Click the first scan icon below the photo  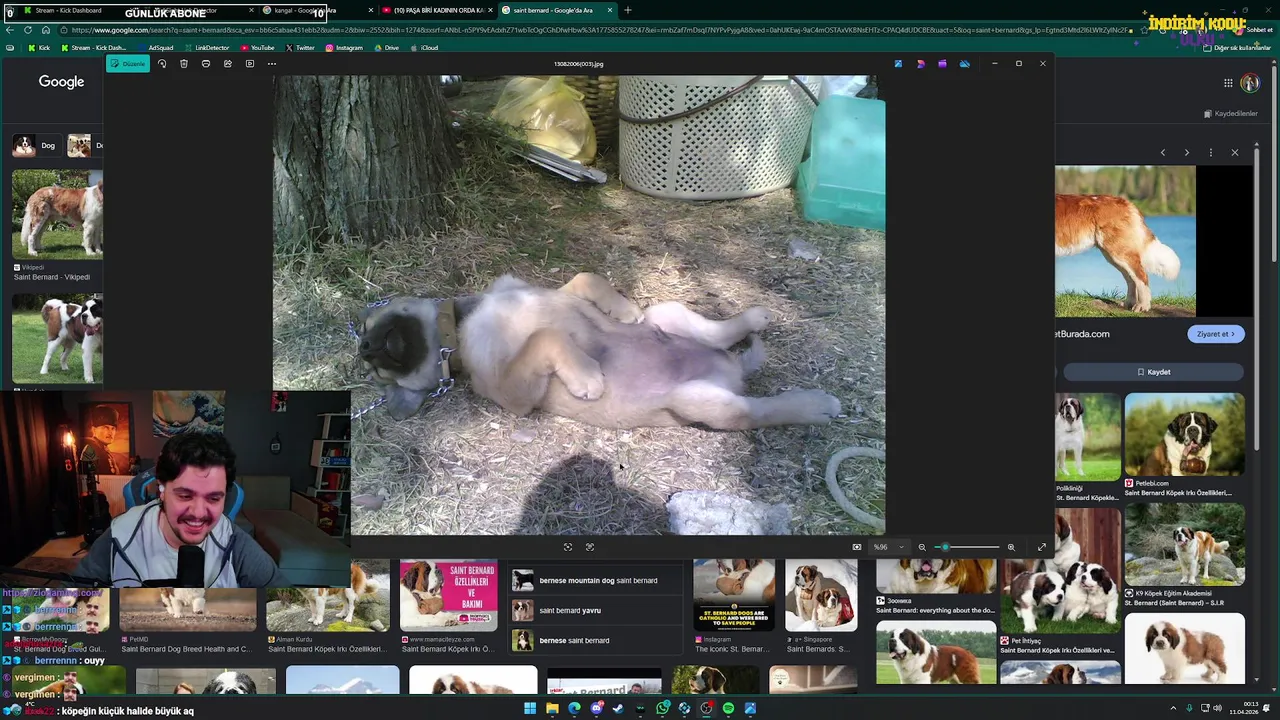568,547
